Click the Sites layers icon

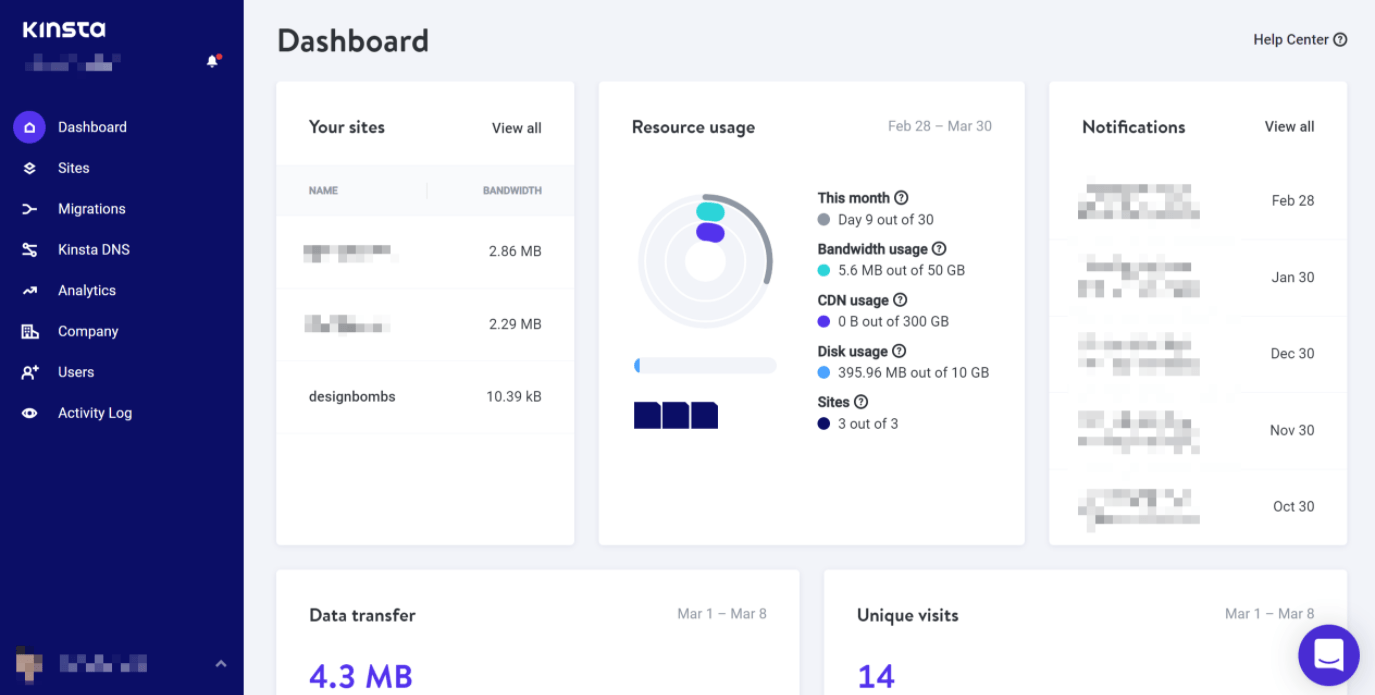point(29,168)
